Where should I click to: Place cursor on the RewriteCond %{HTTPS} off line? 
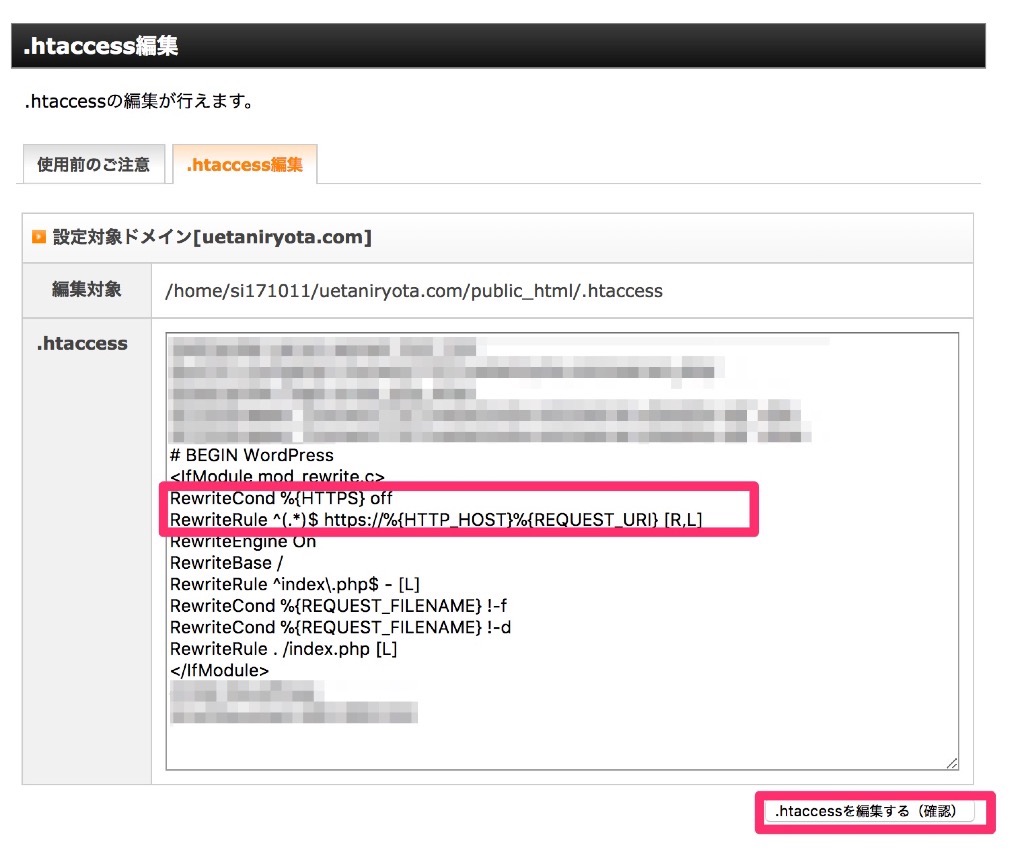[x=282, y=498]
